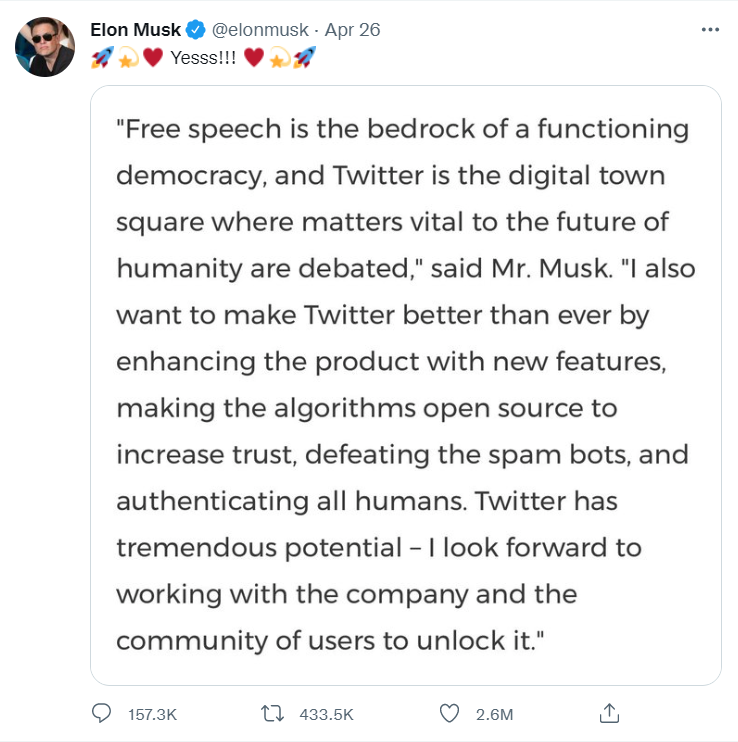Click the Yesss!!! tweet text
738x742 pixels.
pos(203,58)
